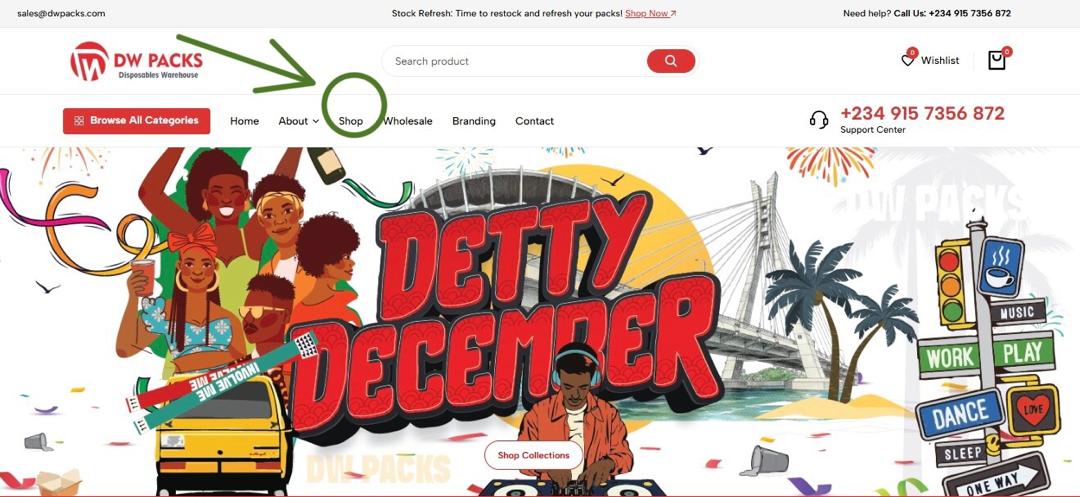Expand the About menu chevron

click(x=315, y=121)
